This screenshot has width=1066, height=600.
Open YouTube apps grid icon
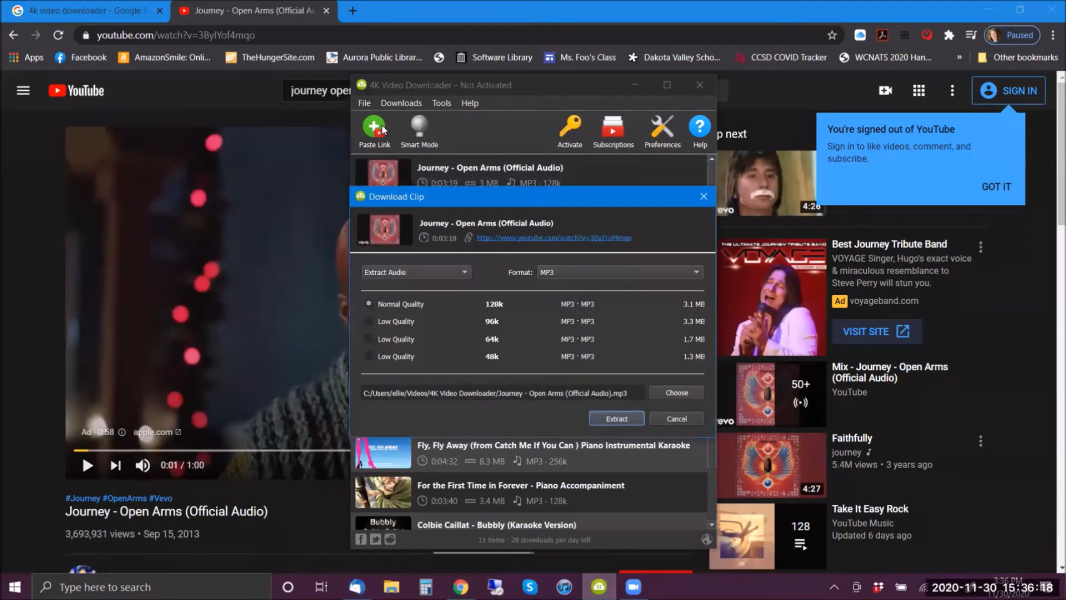(x=918, y=90)
